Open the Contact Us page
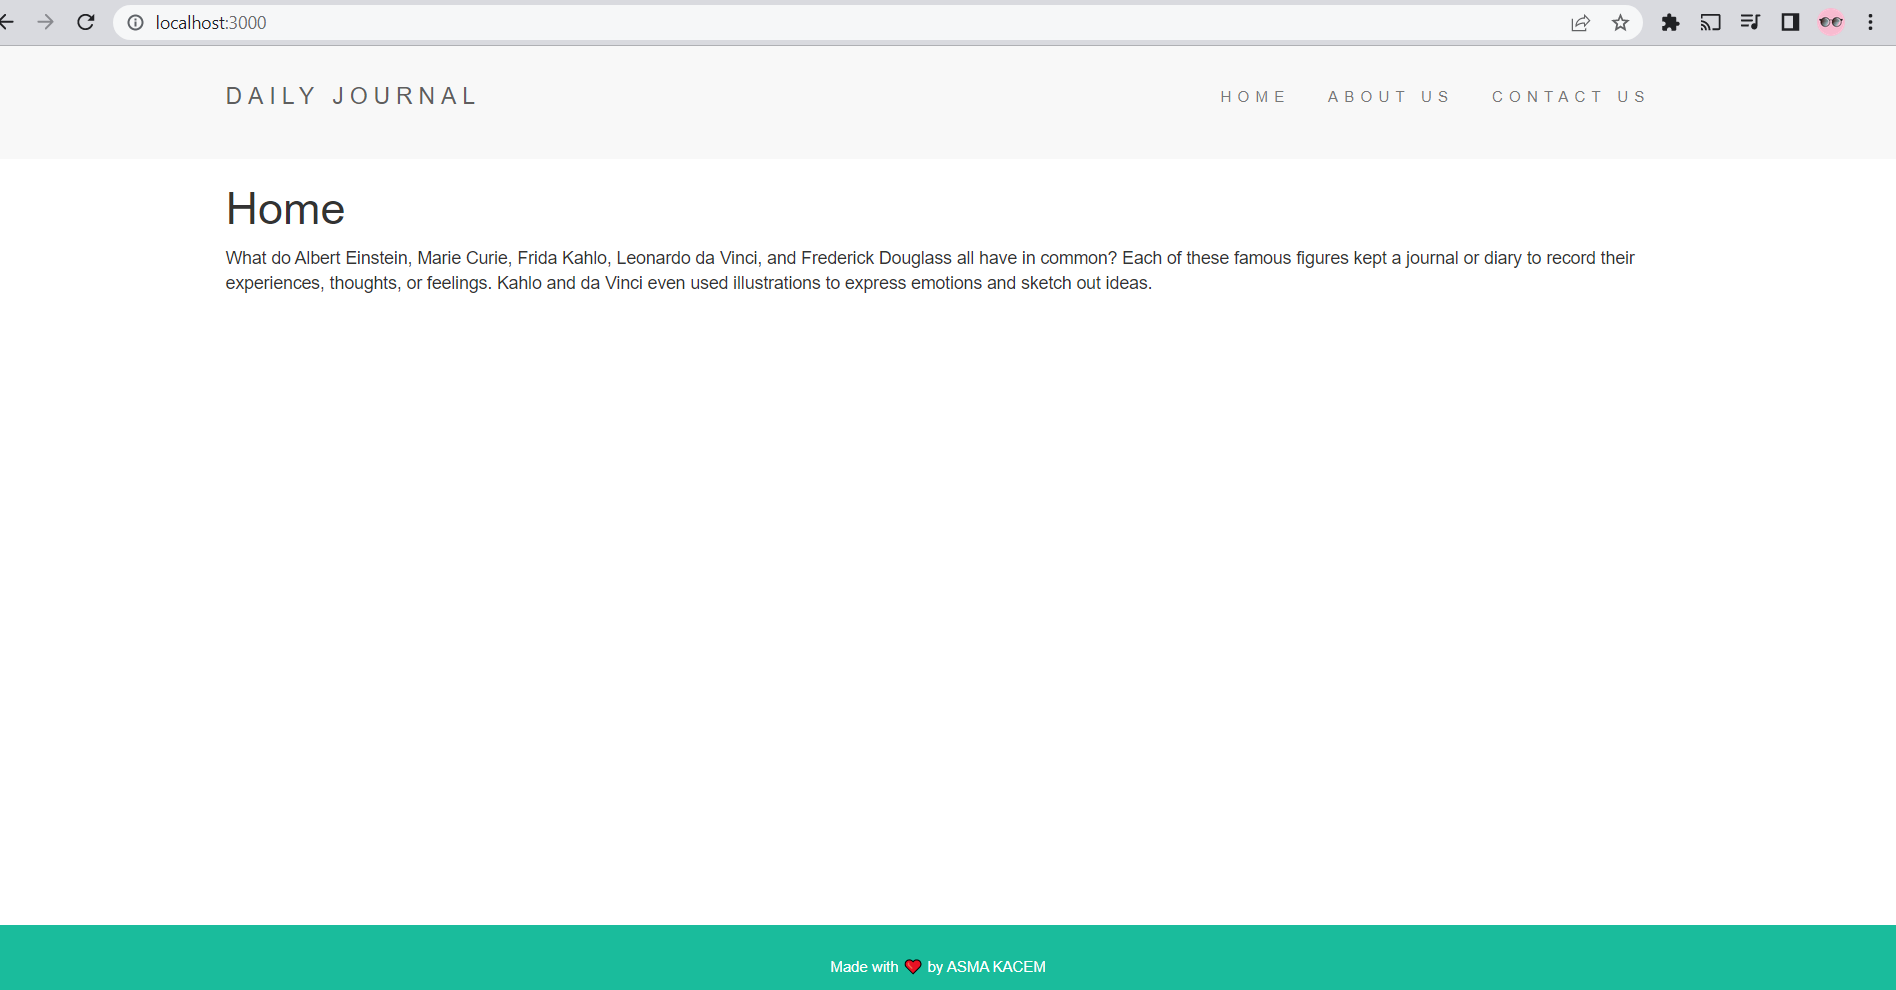 pos(1568,96)
